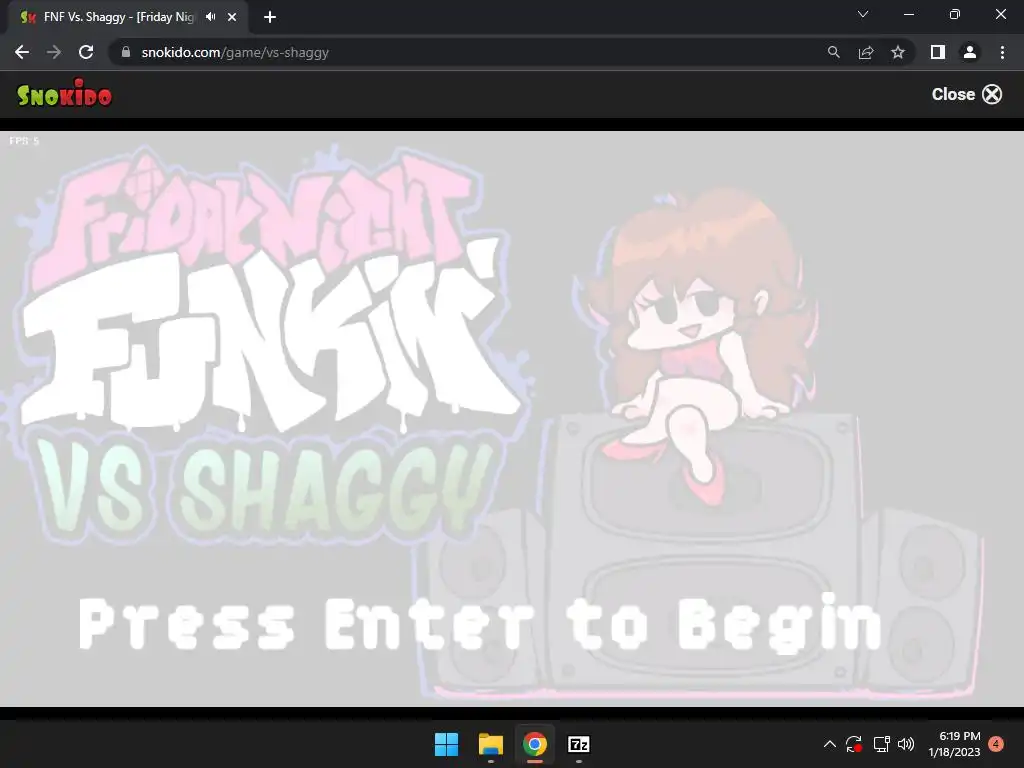Image resolution: width=1024 pixels, height=768 pixels.
Task: Click the browser forward arrow
Action: coord(54,52)
